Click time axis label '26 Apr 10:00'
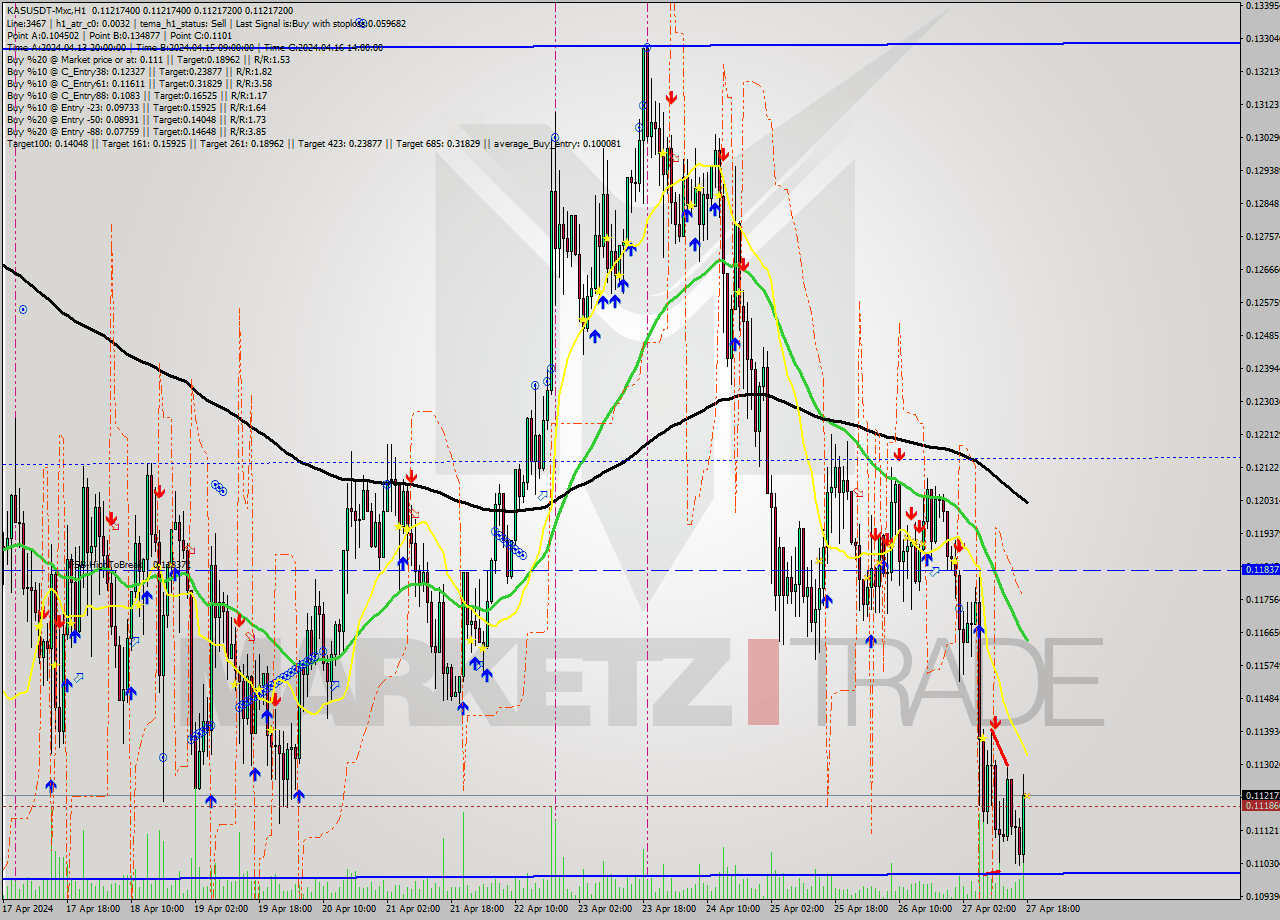 [925, 909]
